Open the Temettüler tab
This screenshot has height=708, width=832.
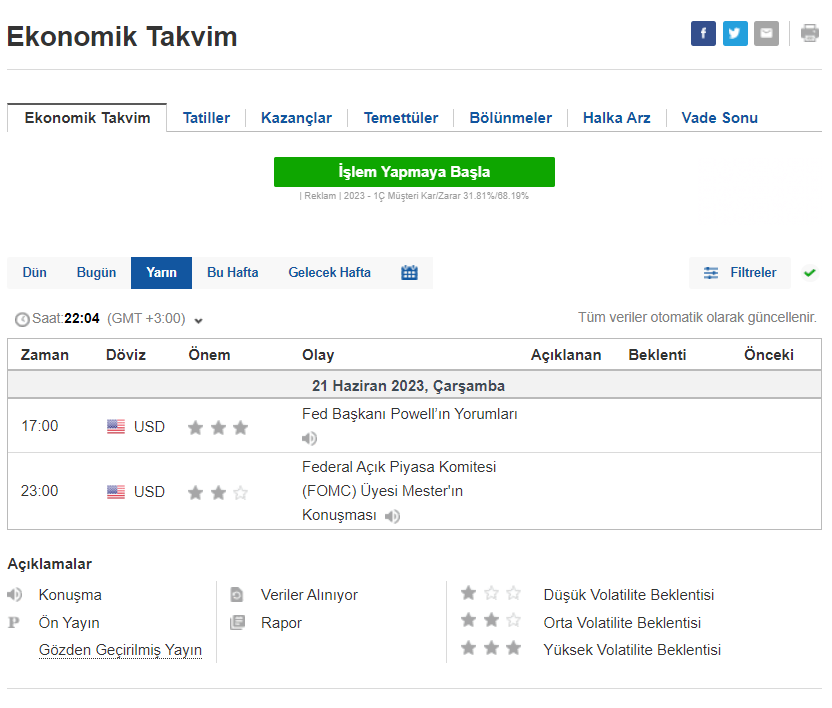coord(400,118)
